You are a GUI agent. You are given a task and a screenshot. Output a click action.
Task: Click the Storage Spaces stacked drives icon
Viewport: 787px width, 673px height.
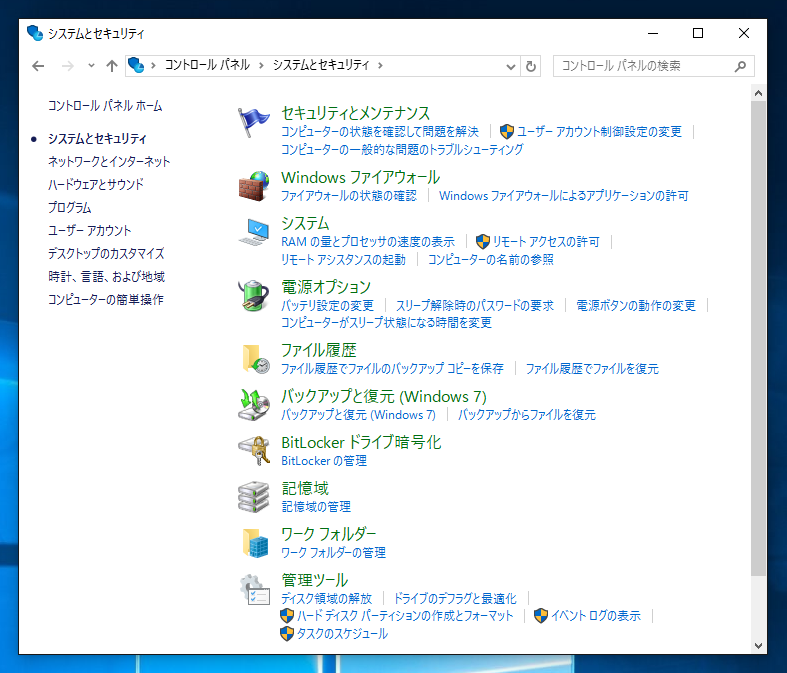(254, 497)
